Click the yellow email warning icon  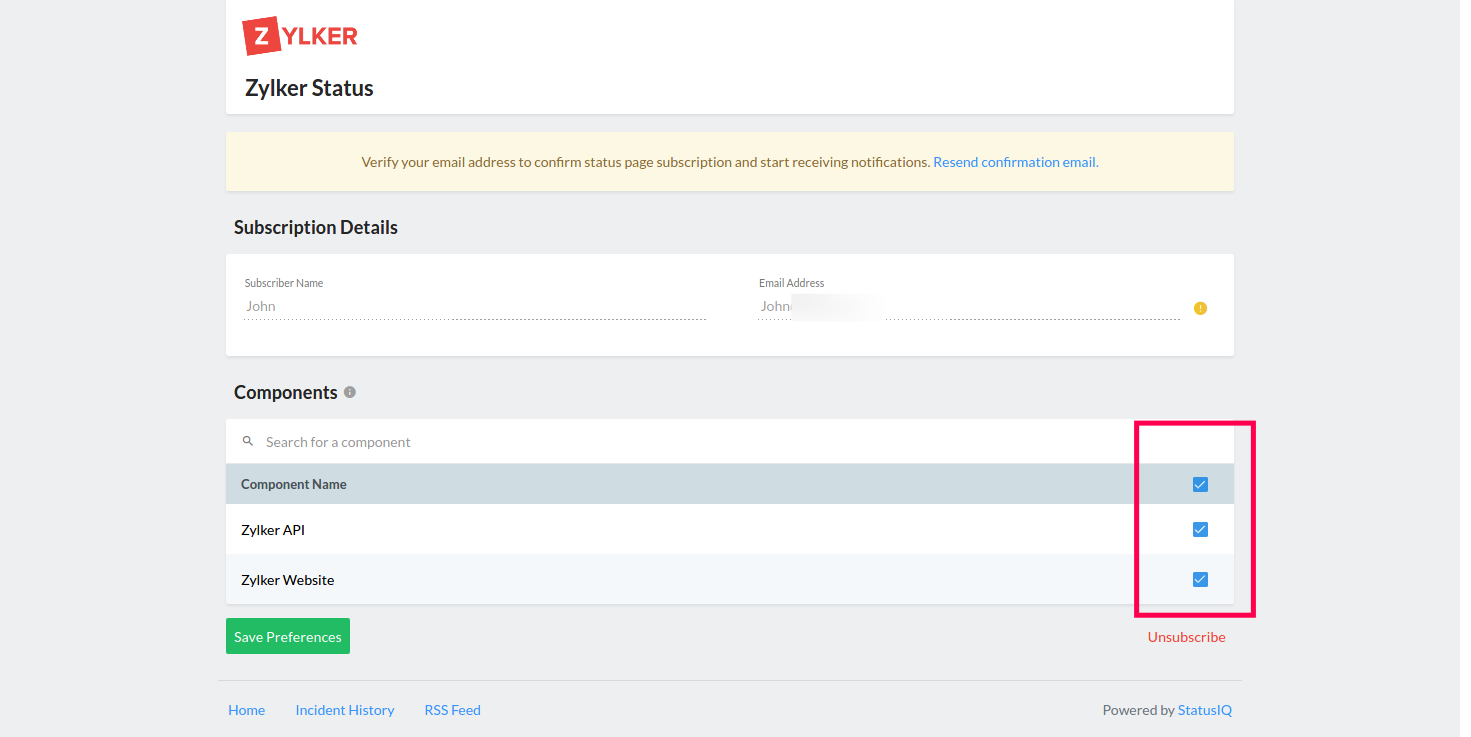(1200, 308)
